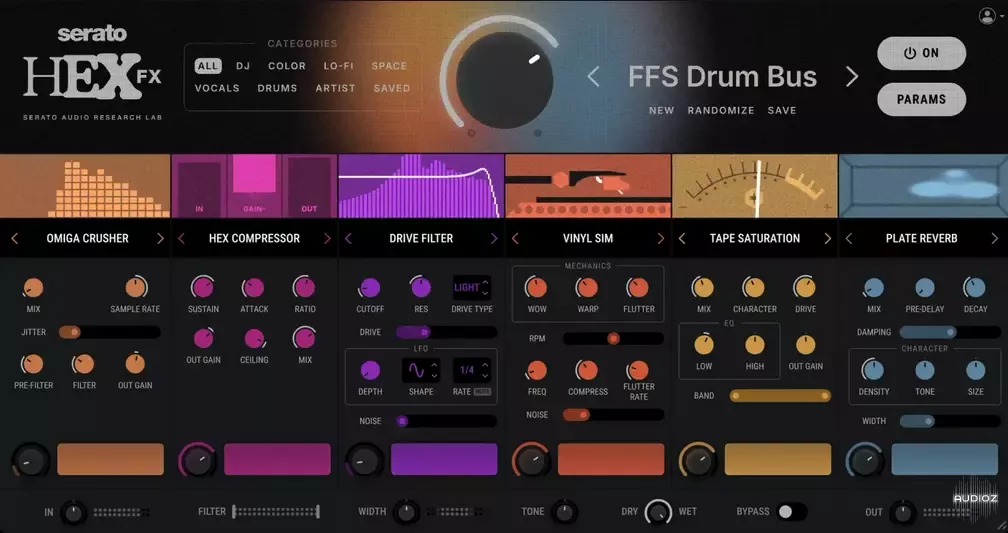Click the PRE-DELAY knob in Plate Reverb
1008x533 pixels.
click(924, 287)
